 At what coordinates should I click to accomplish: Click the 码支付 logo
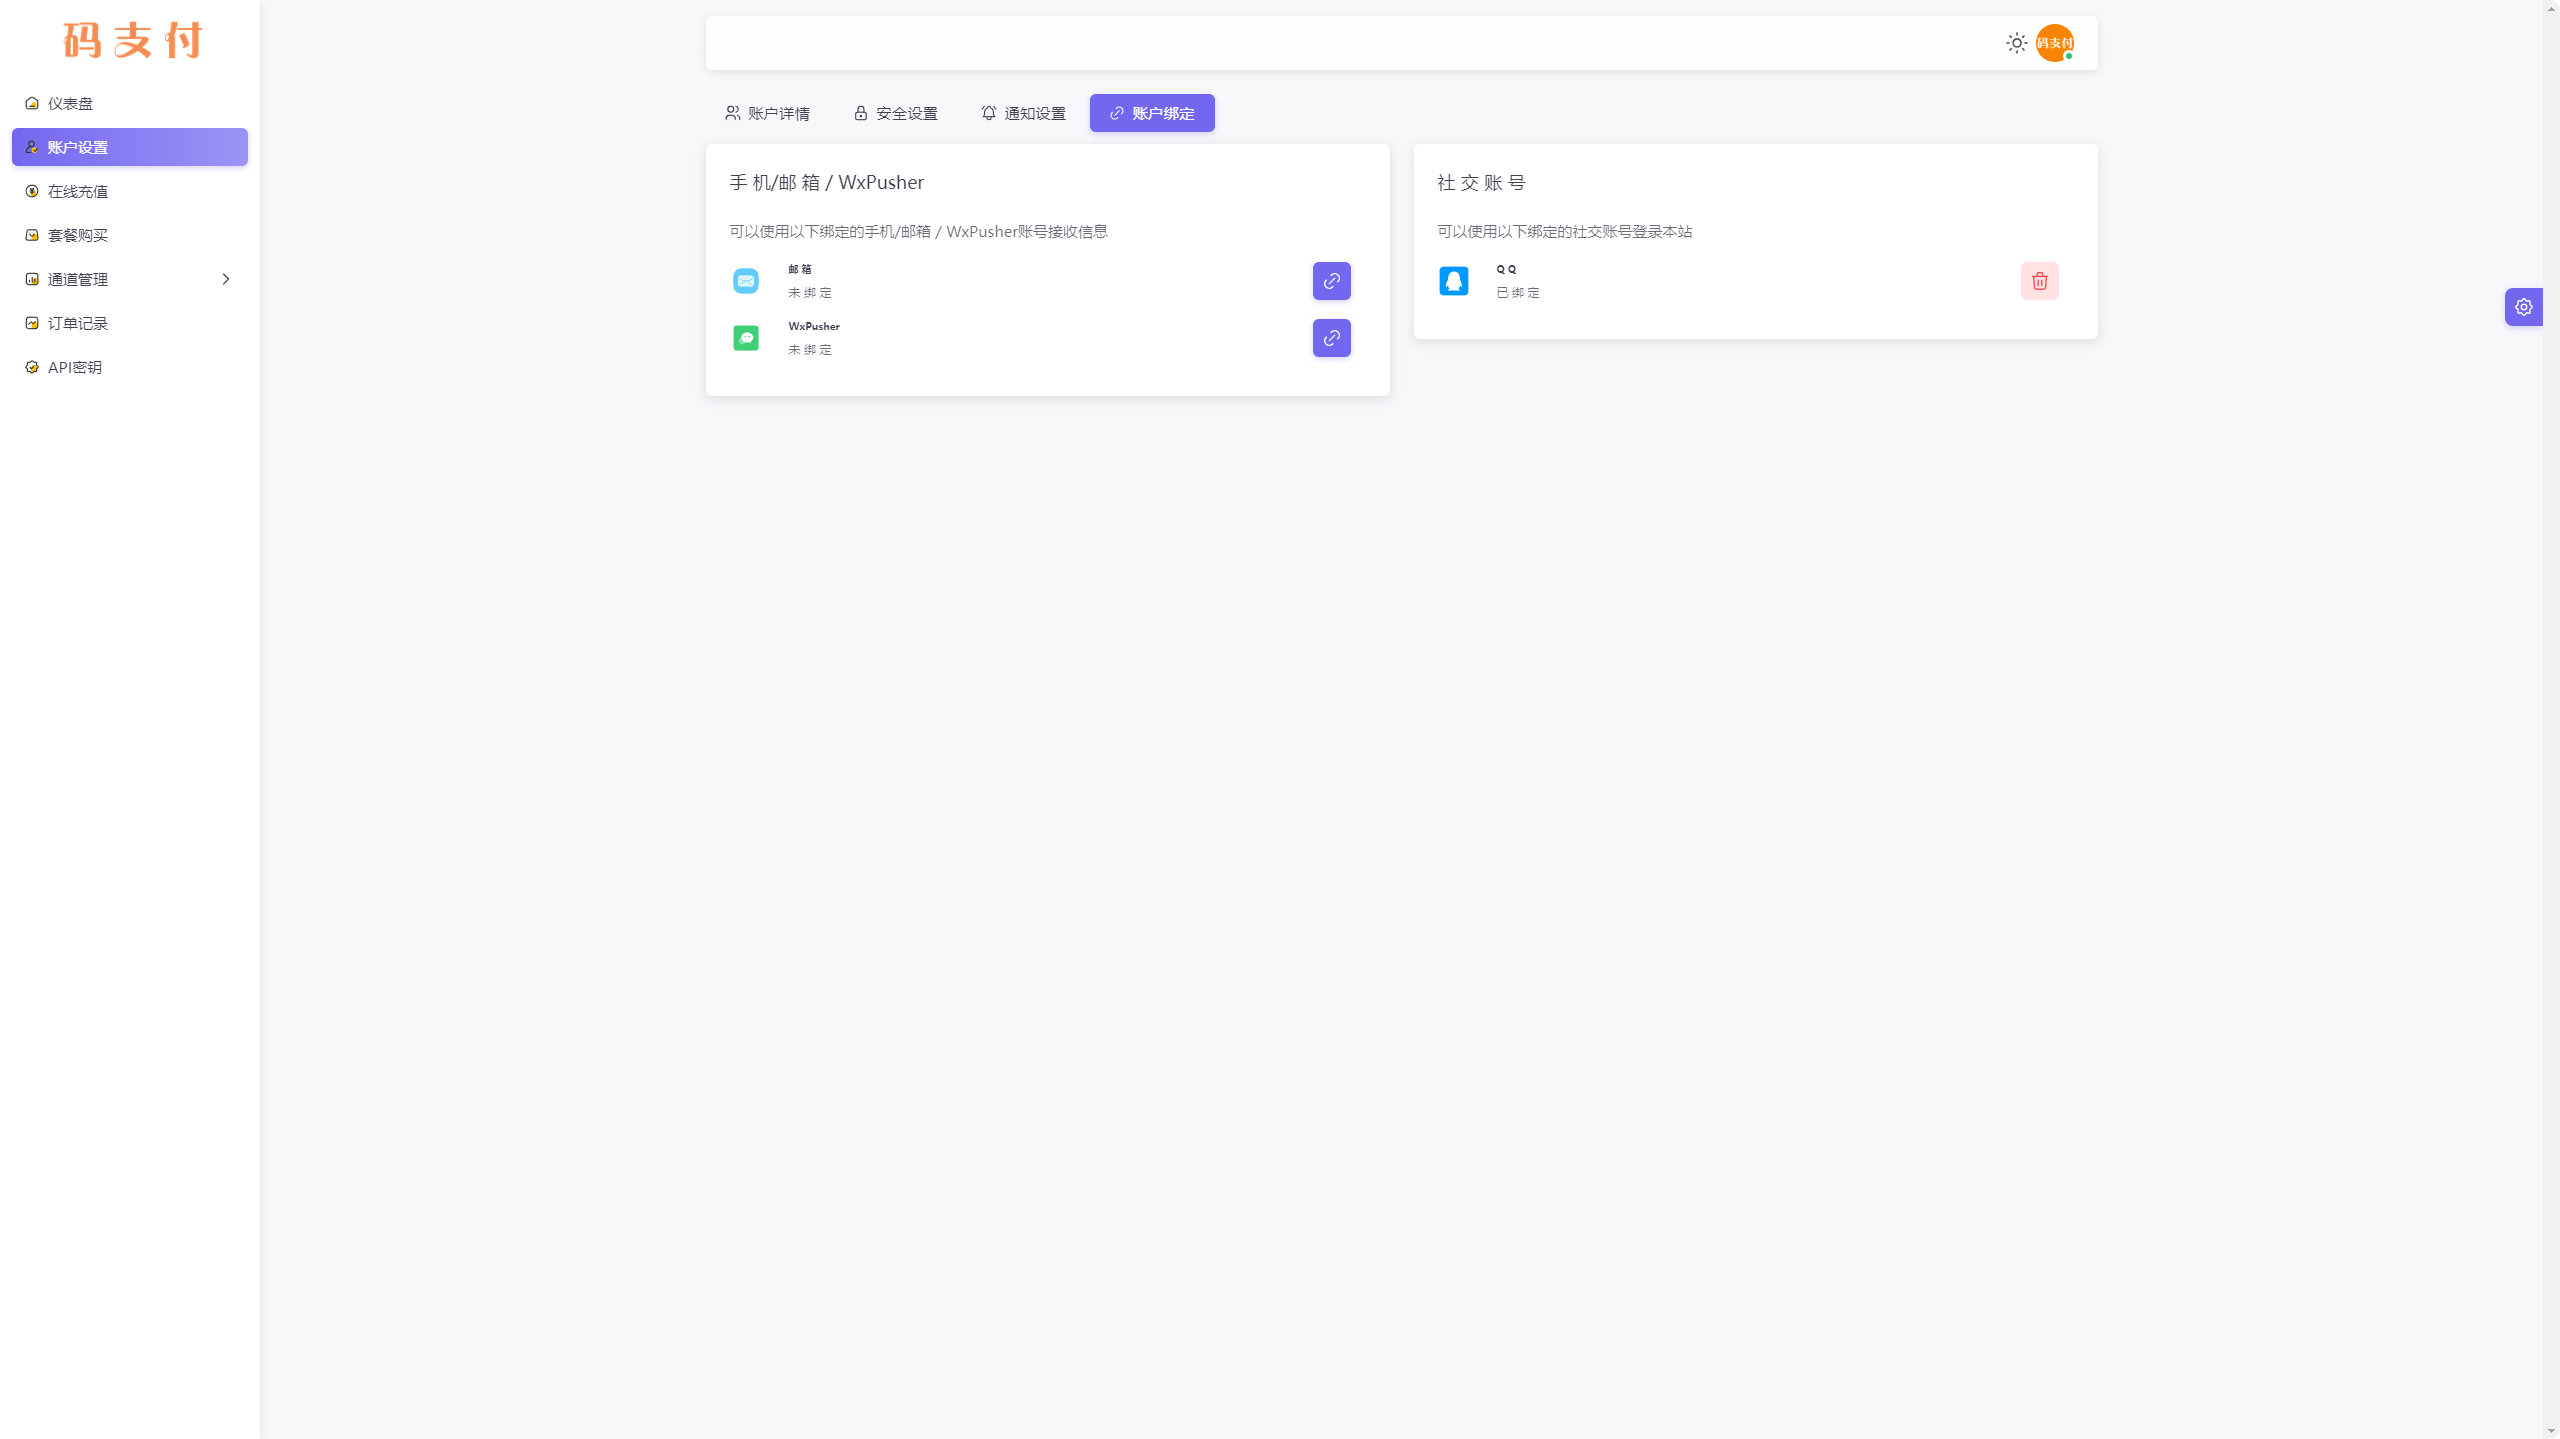[132, 41]
